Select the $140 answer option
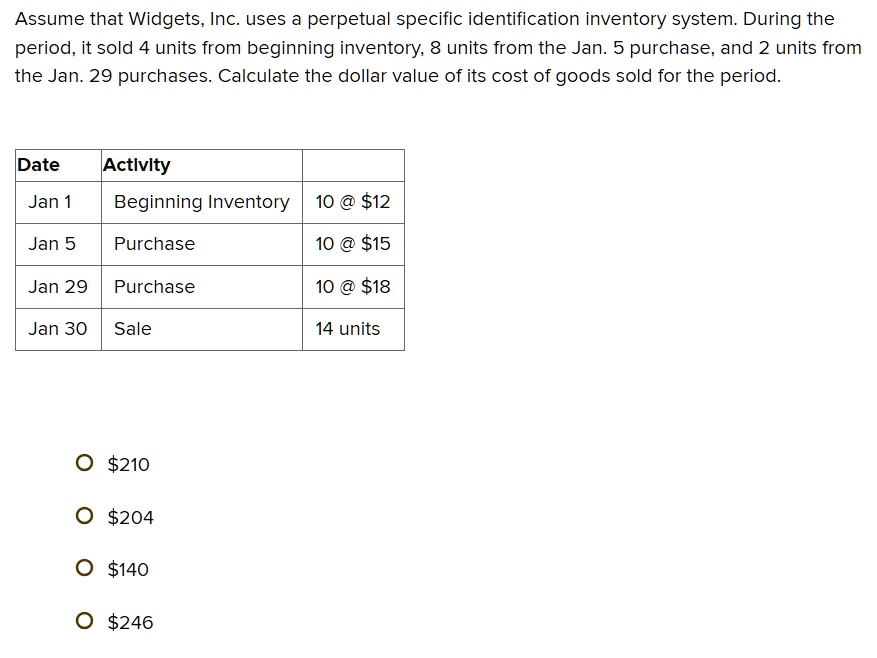The height and width of the screenshot is (658, 877). pyautogui.click(x=84, y=568)
